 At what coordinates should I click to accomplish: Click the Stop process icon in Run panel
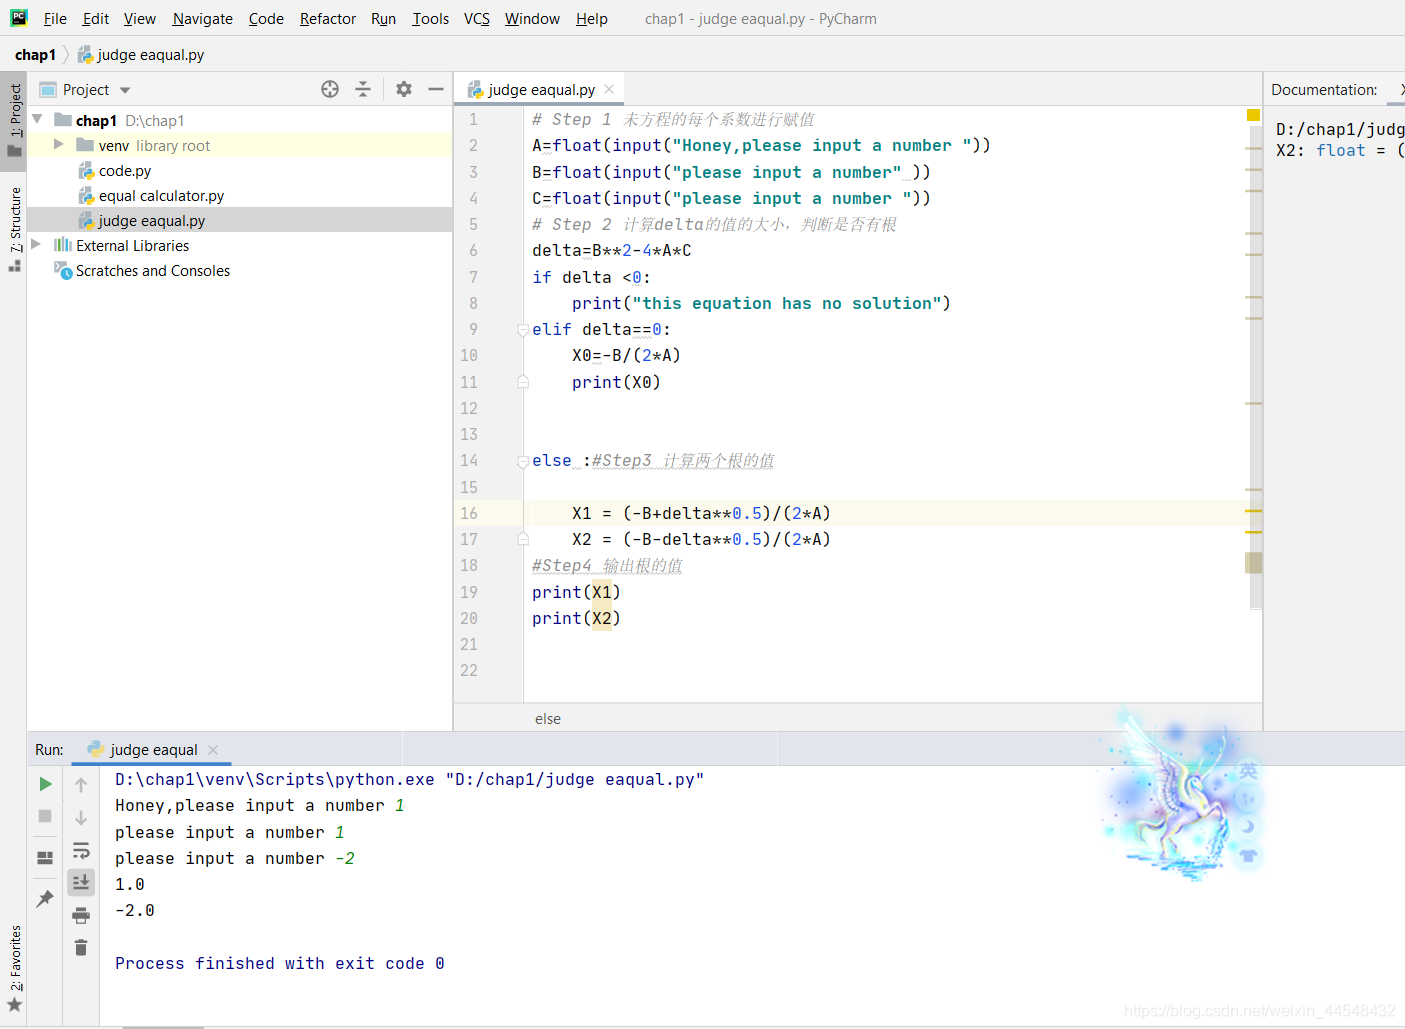45,816
